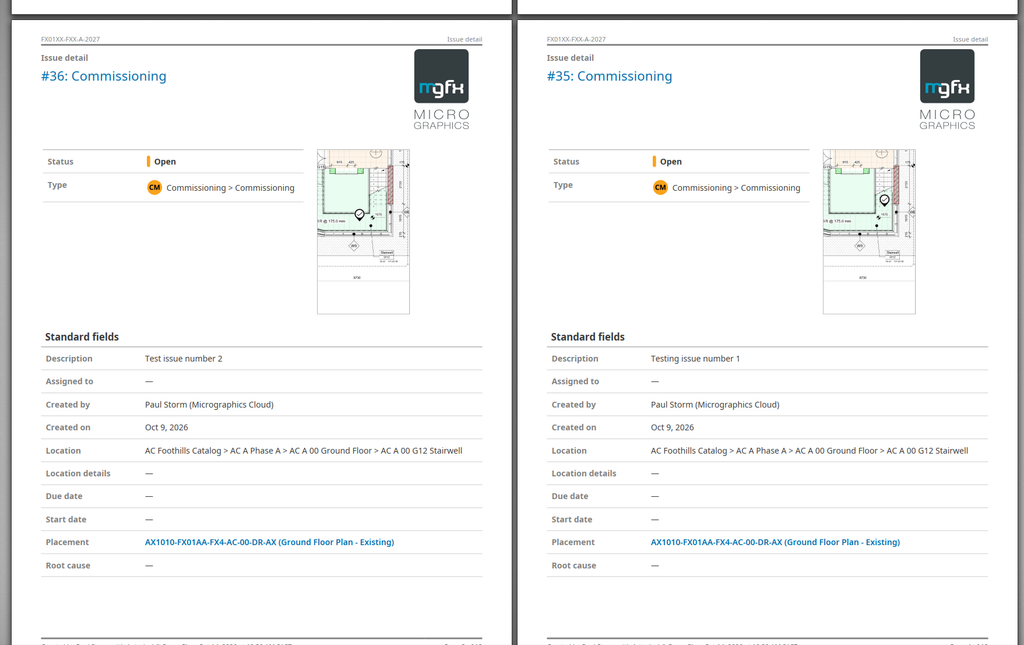
Task: Click the floor plan thumbnail on issue #35
Action: pos(869,232)
